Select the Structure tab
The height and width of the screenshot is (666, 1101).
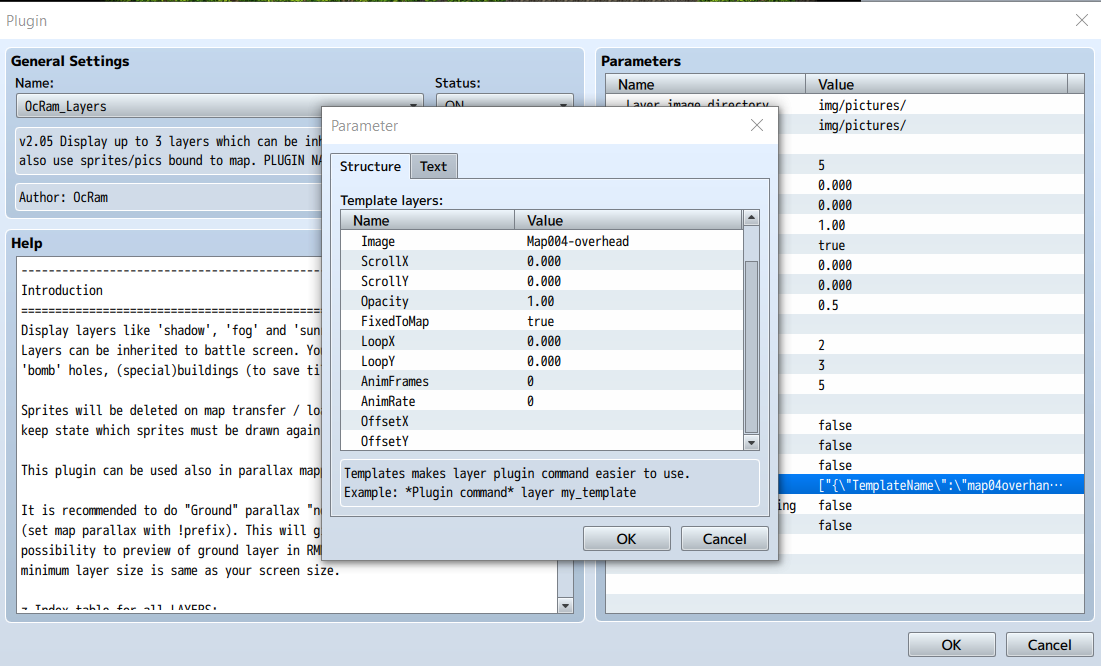[x=370, y=166]
